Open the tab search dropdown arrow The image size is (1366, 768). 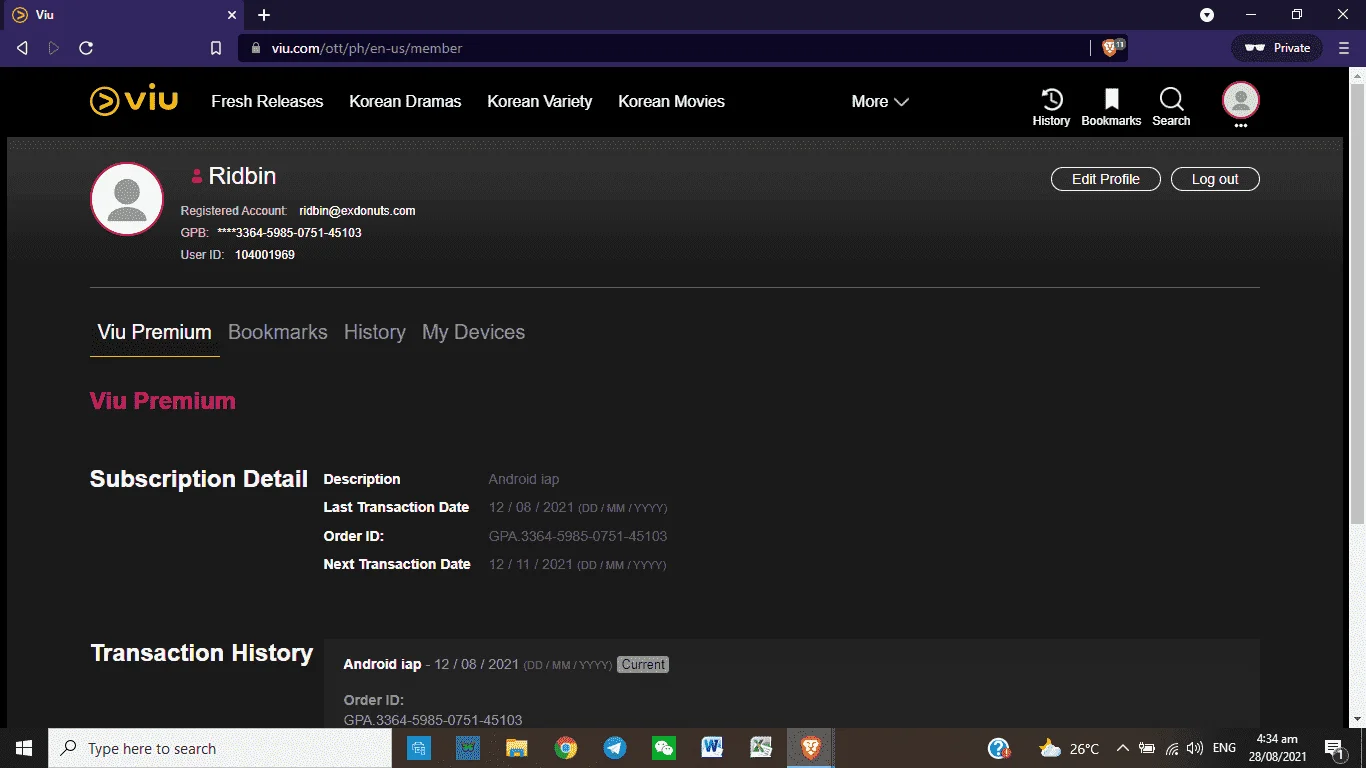click(1207, 15)
